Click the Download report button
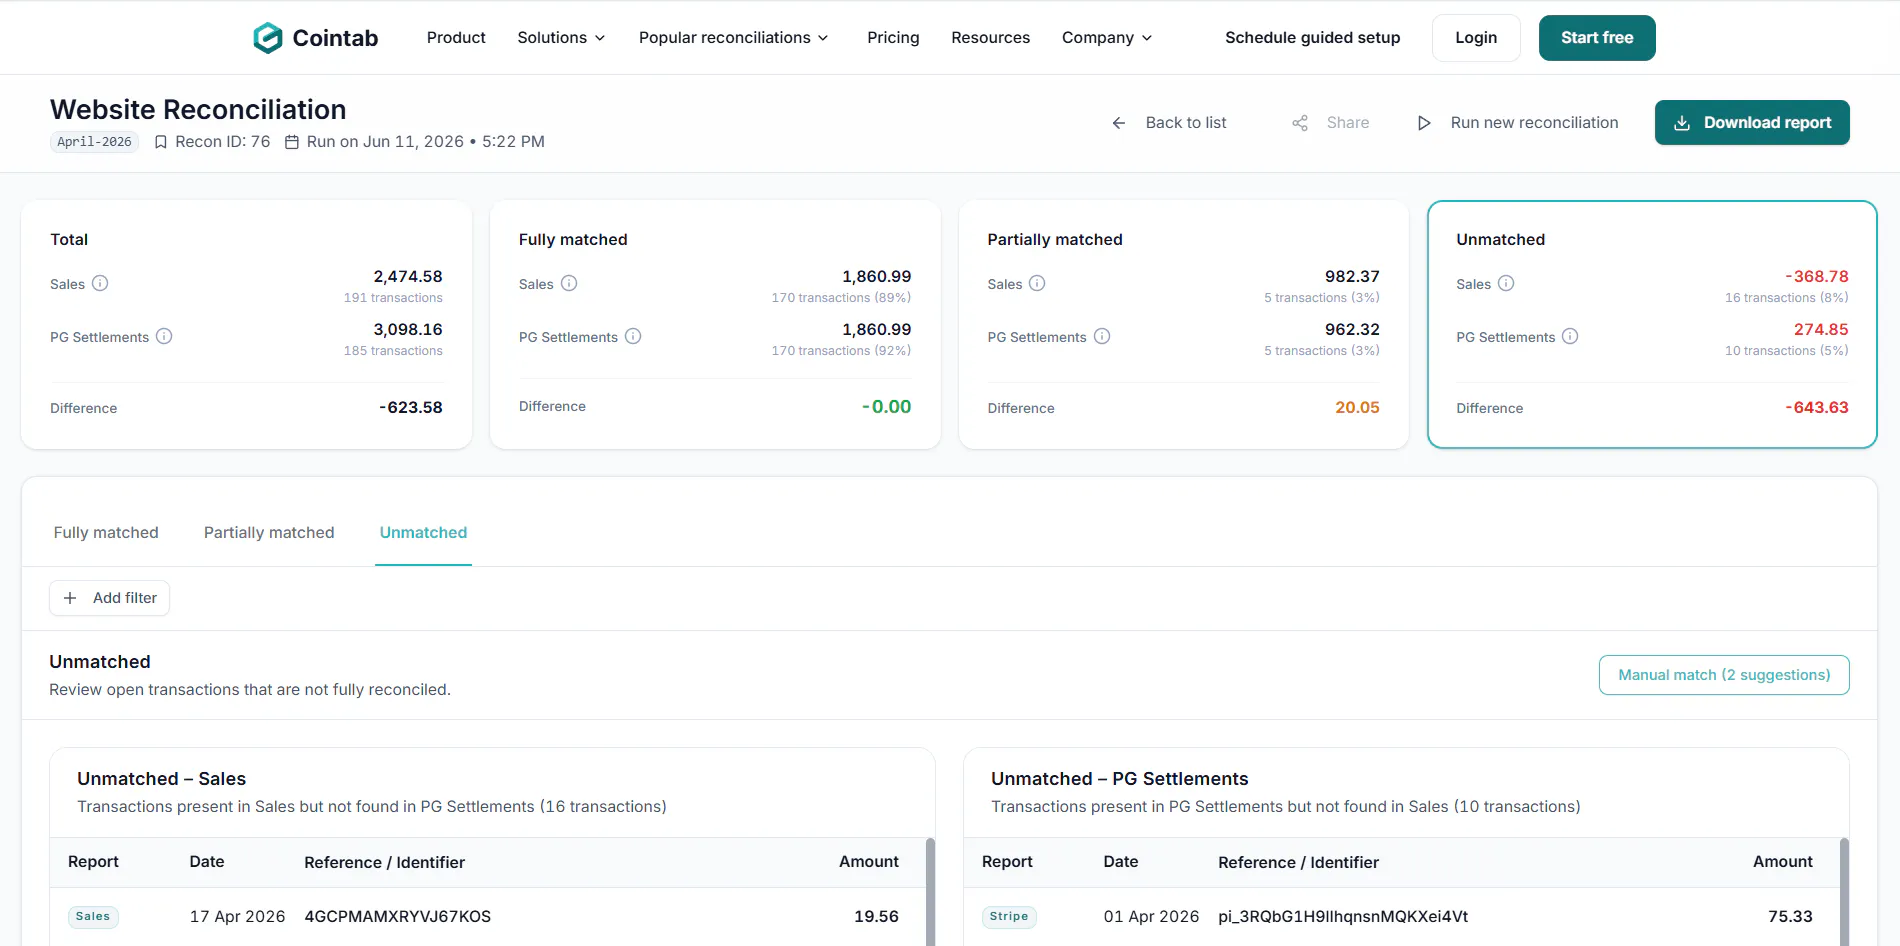The height and width of the screenshot is (946, 1900). click(x=1752, y=123)
